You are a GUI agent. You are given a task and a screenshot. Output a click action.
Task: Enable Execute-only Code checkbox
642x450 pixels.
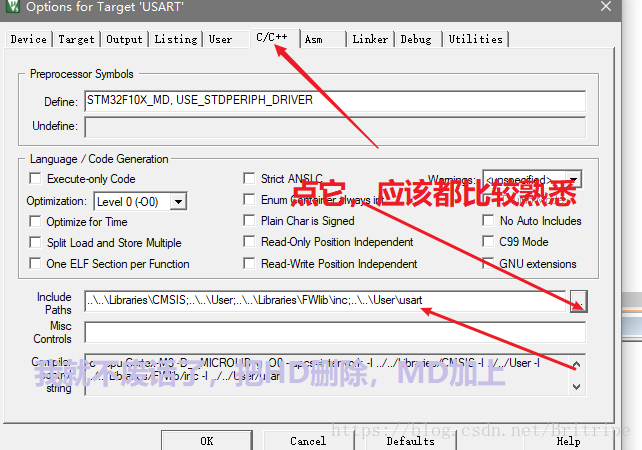coord(35,179)
